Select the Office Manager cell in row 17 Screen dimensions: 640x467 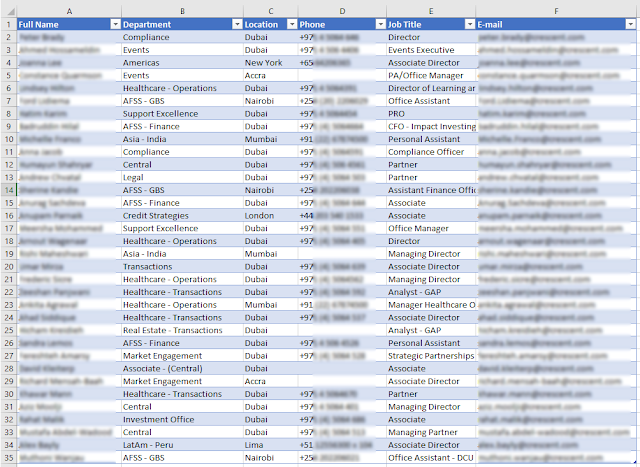[431, 229]
